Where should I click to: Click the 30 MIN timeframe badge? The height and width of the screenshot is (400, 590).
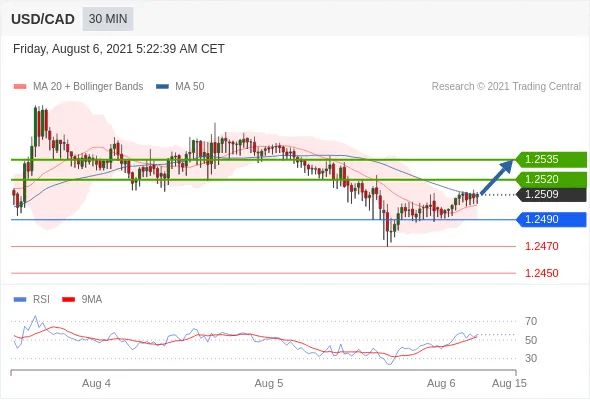[108, 19]
